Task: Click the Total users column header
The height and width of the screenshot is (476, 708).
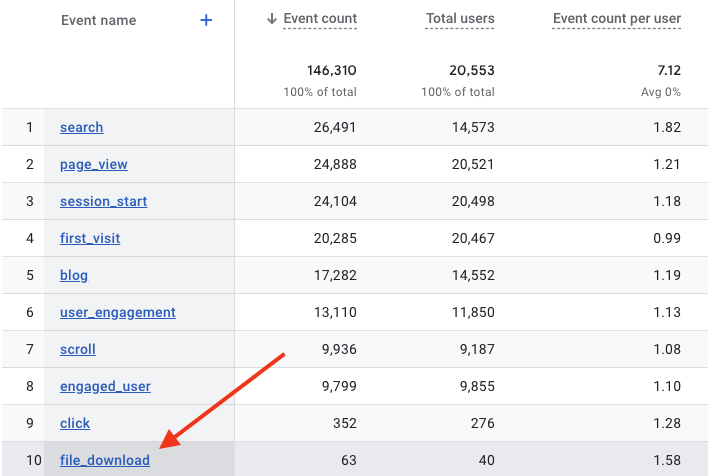Action: pos(459,19)
